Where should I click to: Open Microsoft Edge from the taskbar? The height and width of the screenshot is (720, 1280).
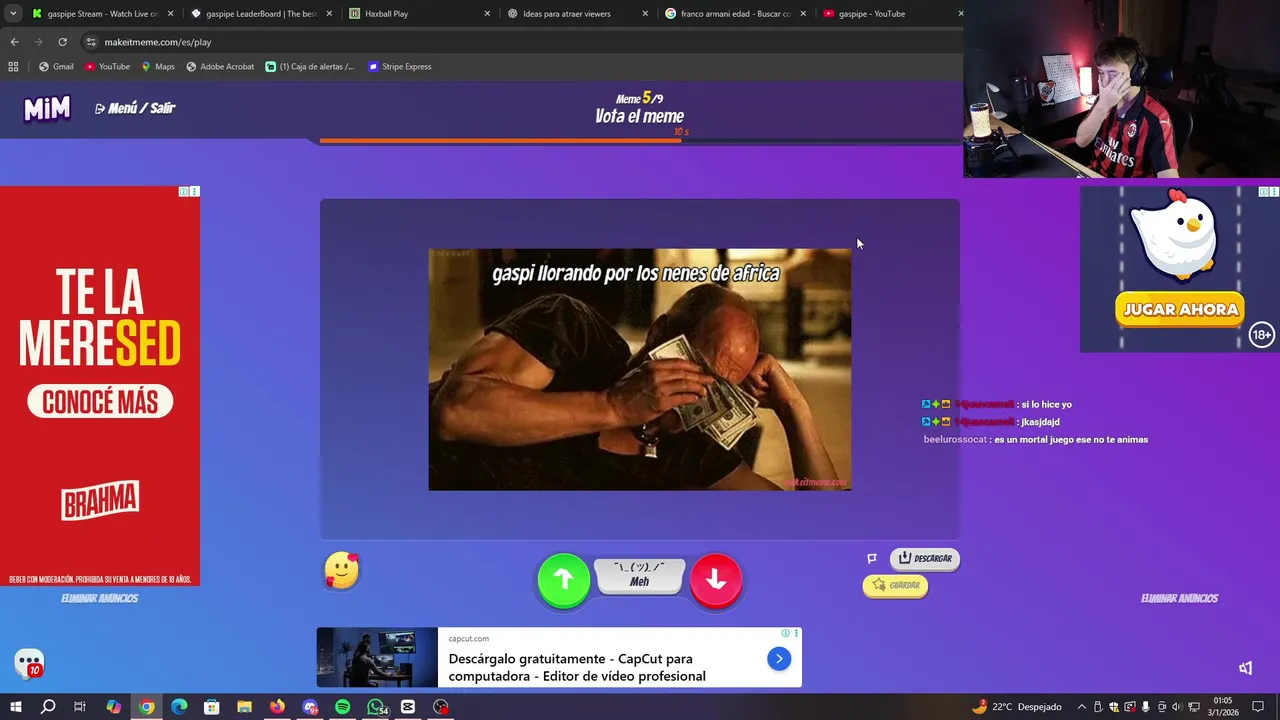(x=179, y=707)
